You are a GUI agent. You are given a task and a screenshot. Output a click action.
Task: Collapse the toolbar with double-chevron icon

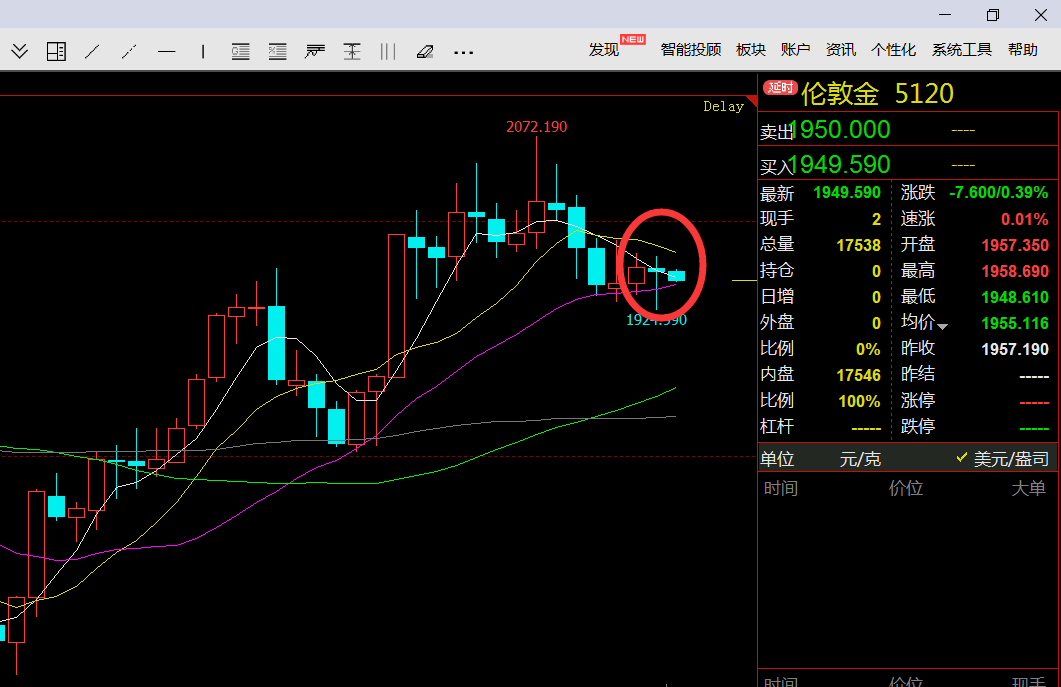click(x=20, y=51)
